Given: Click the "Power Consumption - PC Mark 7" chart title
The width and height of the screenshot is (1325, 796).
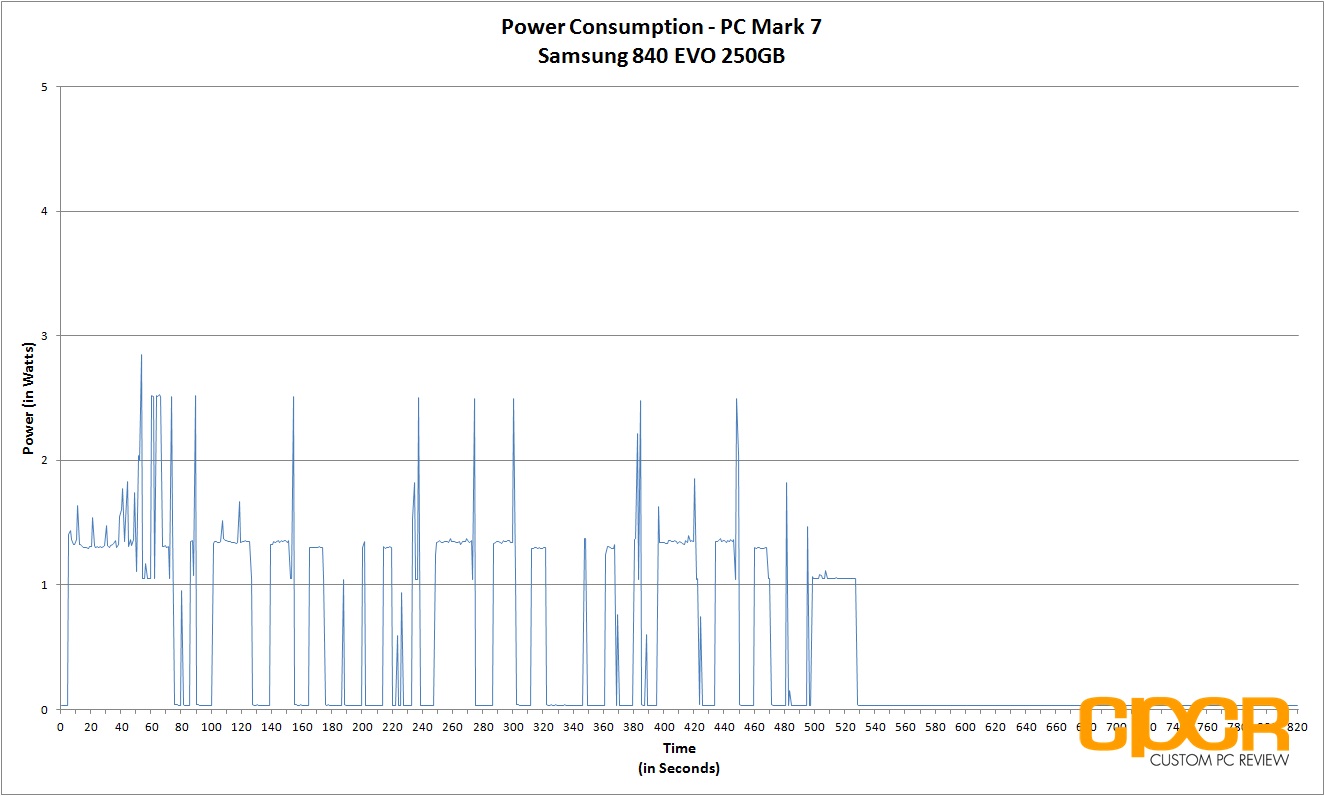Looking at the screenshot, I should [x=661, y=28].
